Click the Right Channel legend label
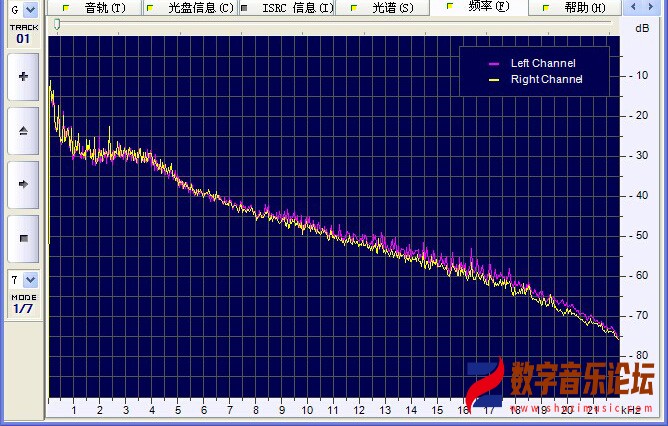 (x=546, y=79)
